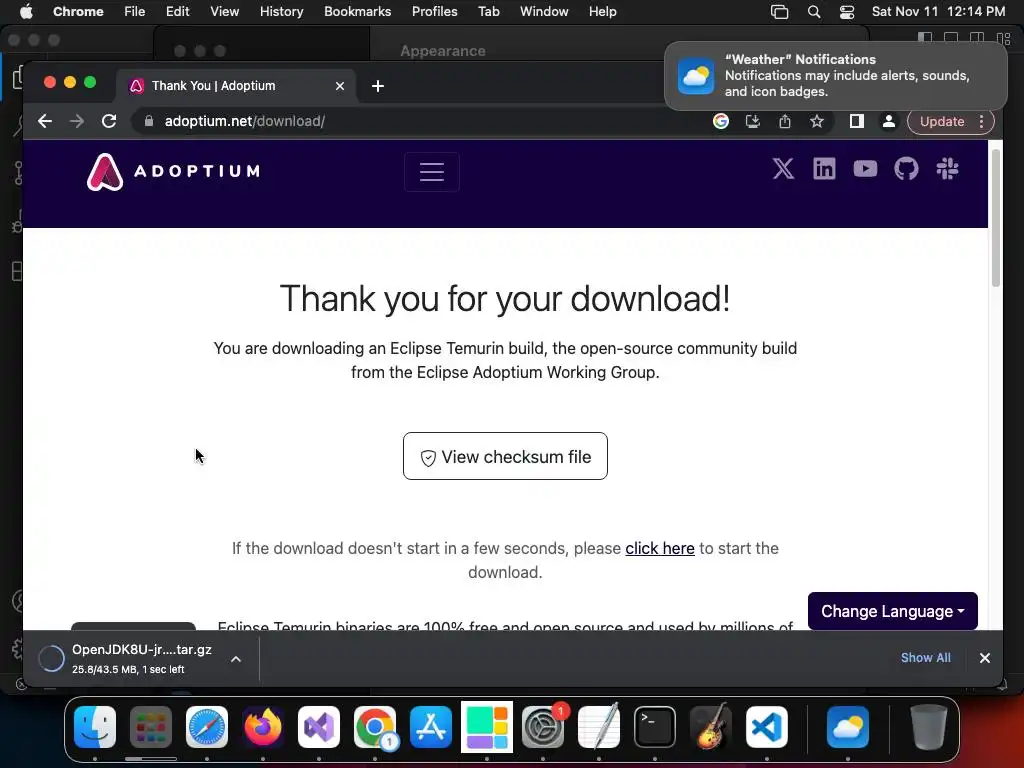This screenshot has height=768, width=1024.
Task: Click the adoptium.net address bar
Action: point(418,121)
